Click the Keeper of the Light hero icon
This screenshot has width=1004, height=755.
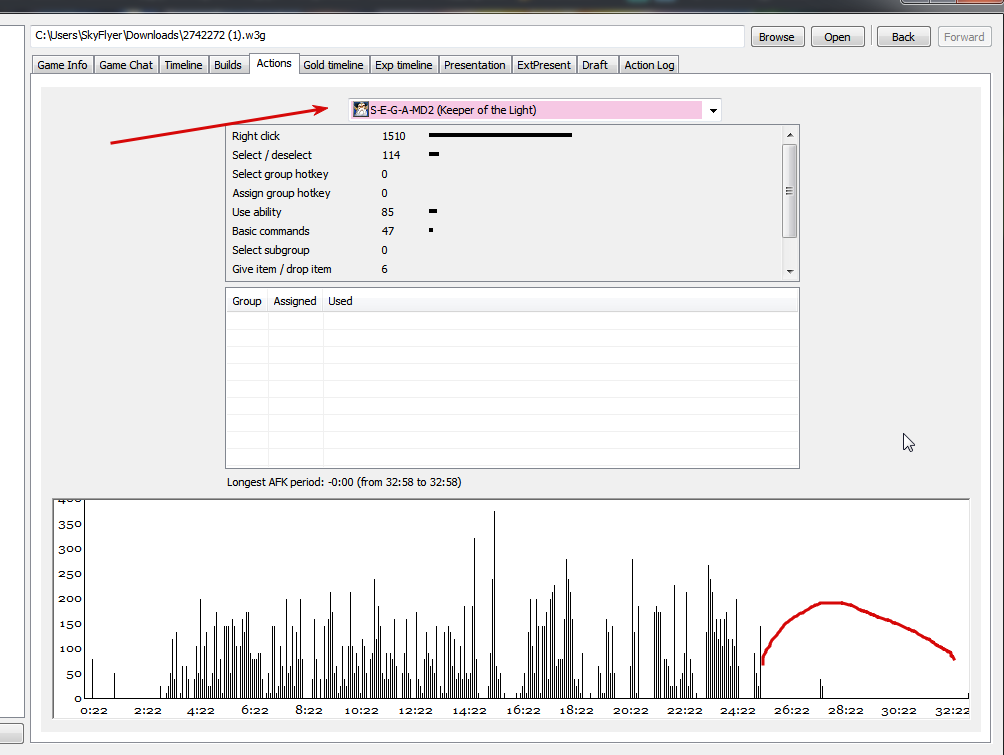(361, 110)
